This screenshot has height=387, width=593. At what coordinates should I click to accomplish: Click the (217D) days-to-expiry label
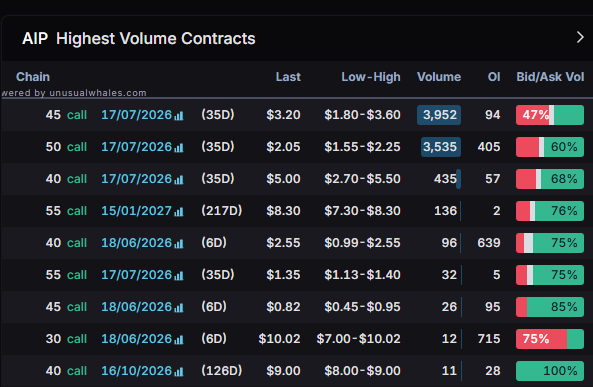(221, 211)
